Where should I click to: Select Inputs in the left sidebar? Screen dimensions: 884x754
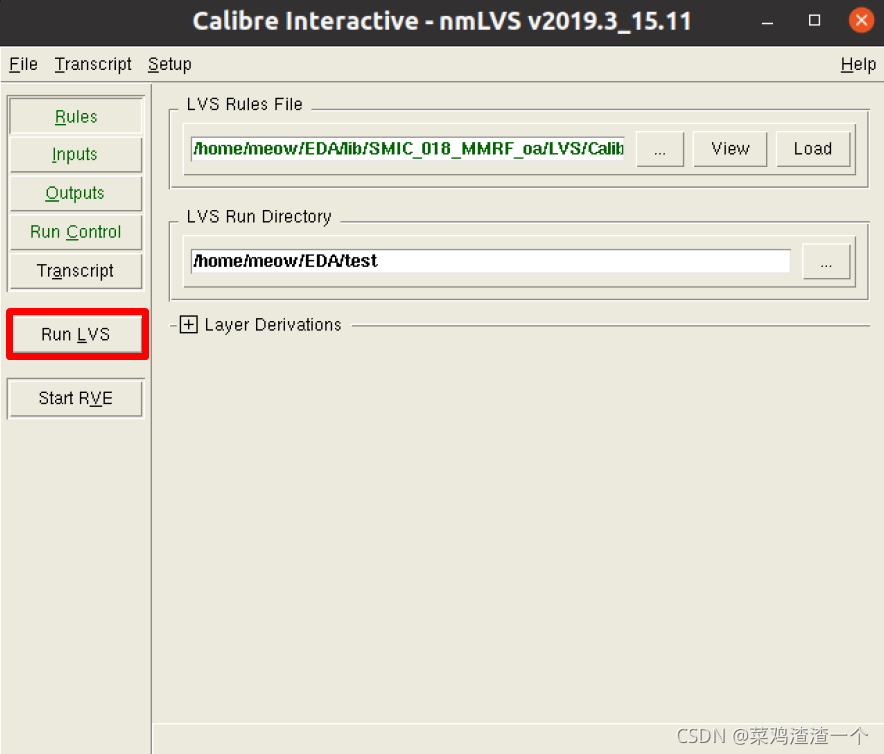[75, 155]
